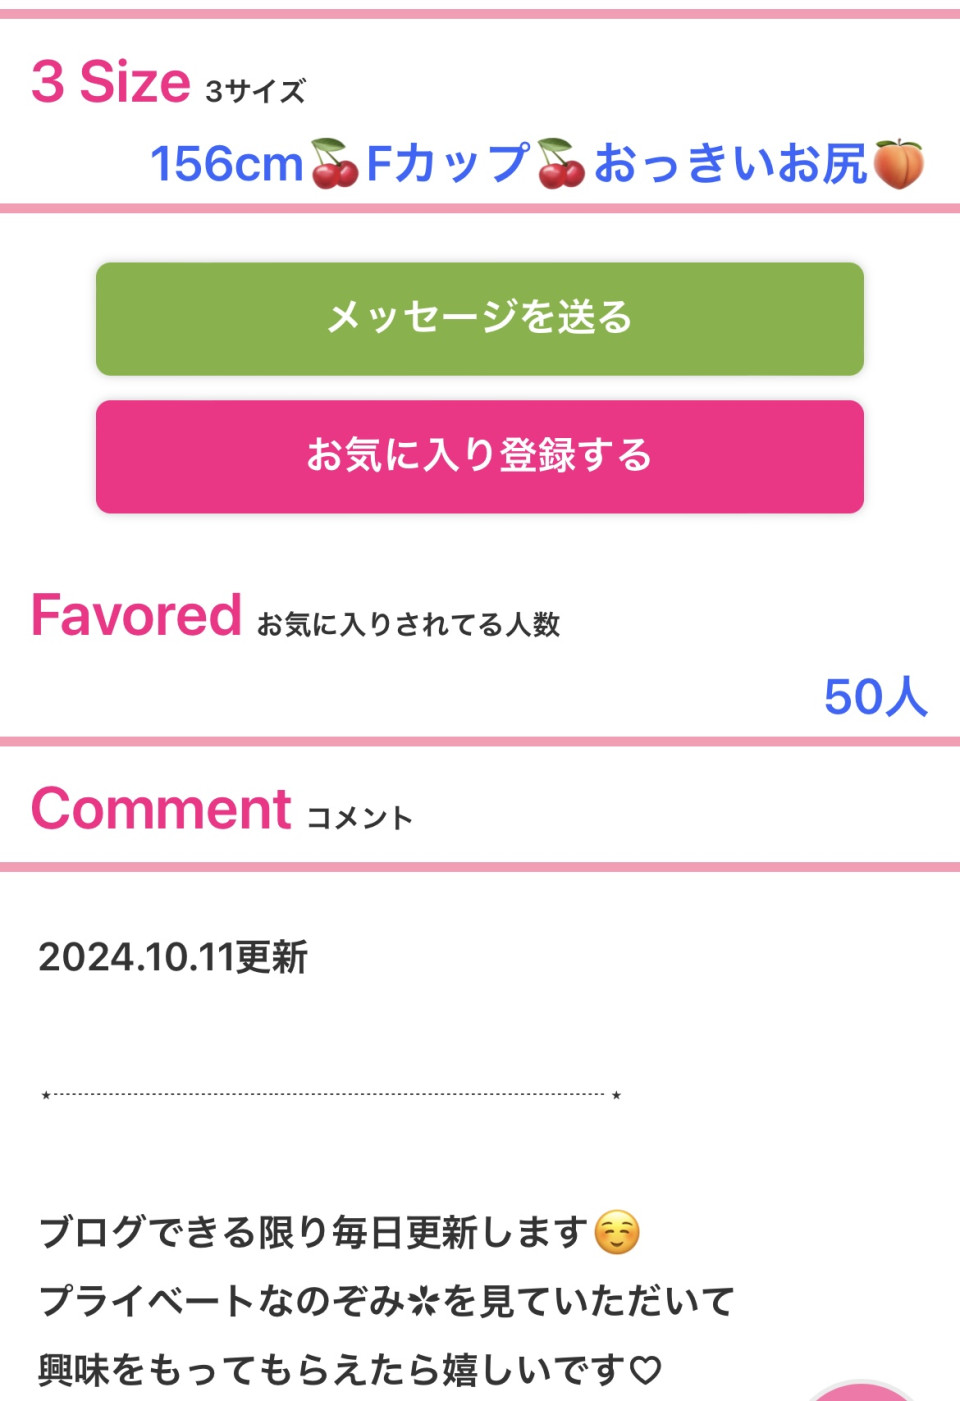960x1401 pixels.
Task: Click the cherry emoji after 156cm
Action: [x=334, y=164]
